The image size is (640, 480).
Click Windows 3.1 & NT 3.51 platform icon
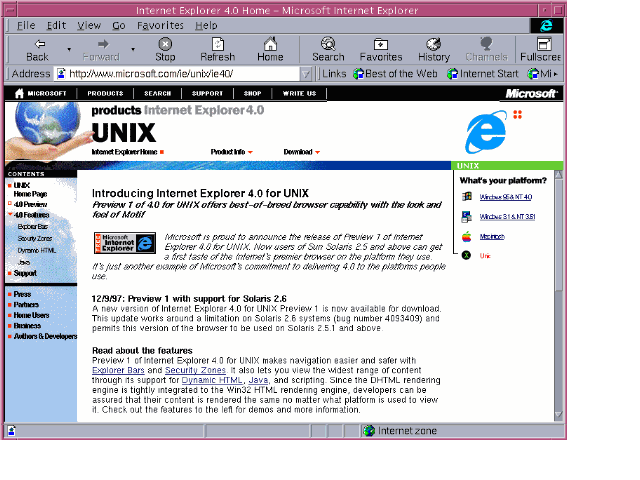point(467,217)
